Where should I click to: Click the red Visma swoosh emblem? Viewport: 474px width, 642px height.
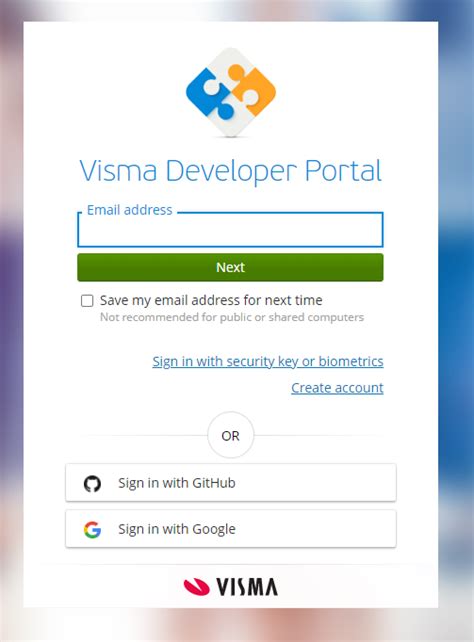(x=196, y=587)
